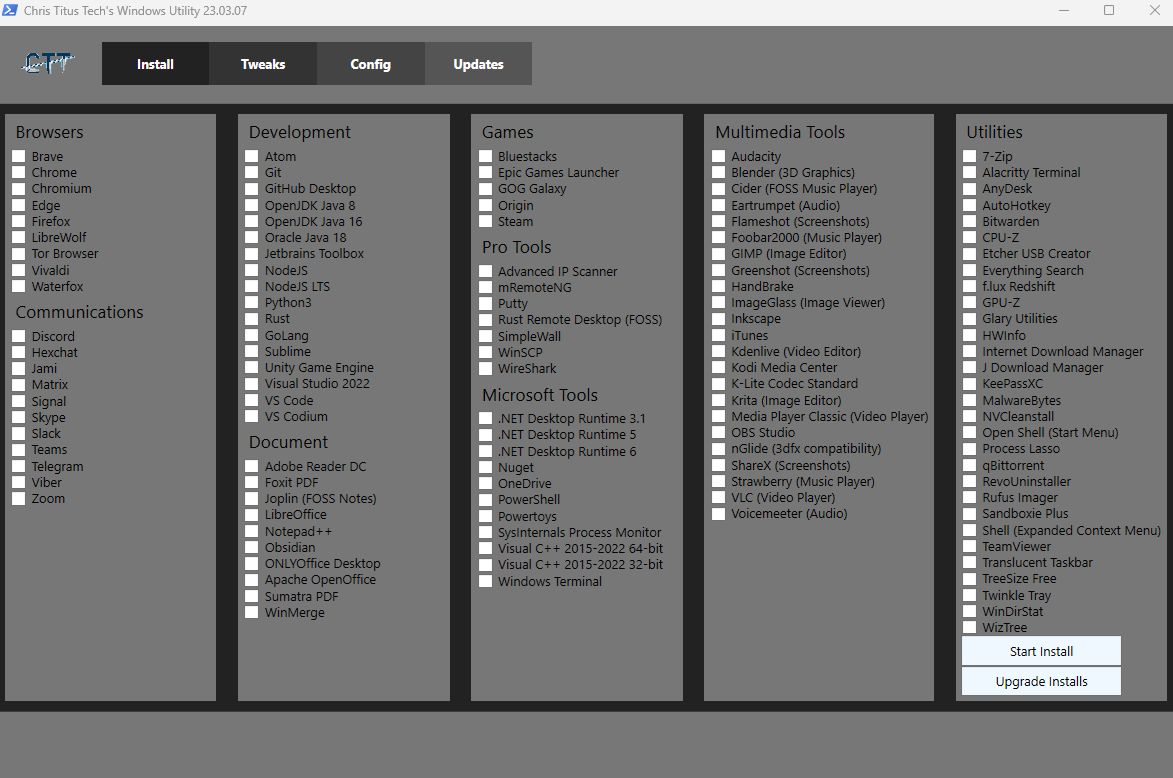Check the Brave browser checkbox
This screenshot has width=1173, height=778.
tap(19, 157)
